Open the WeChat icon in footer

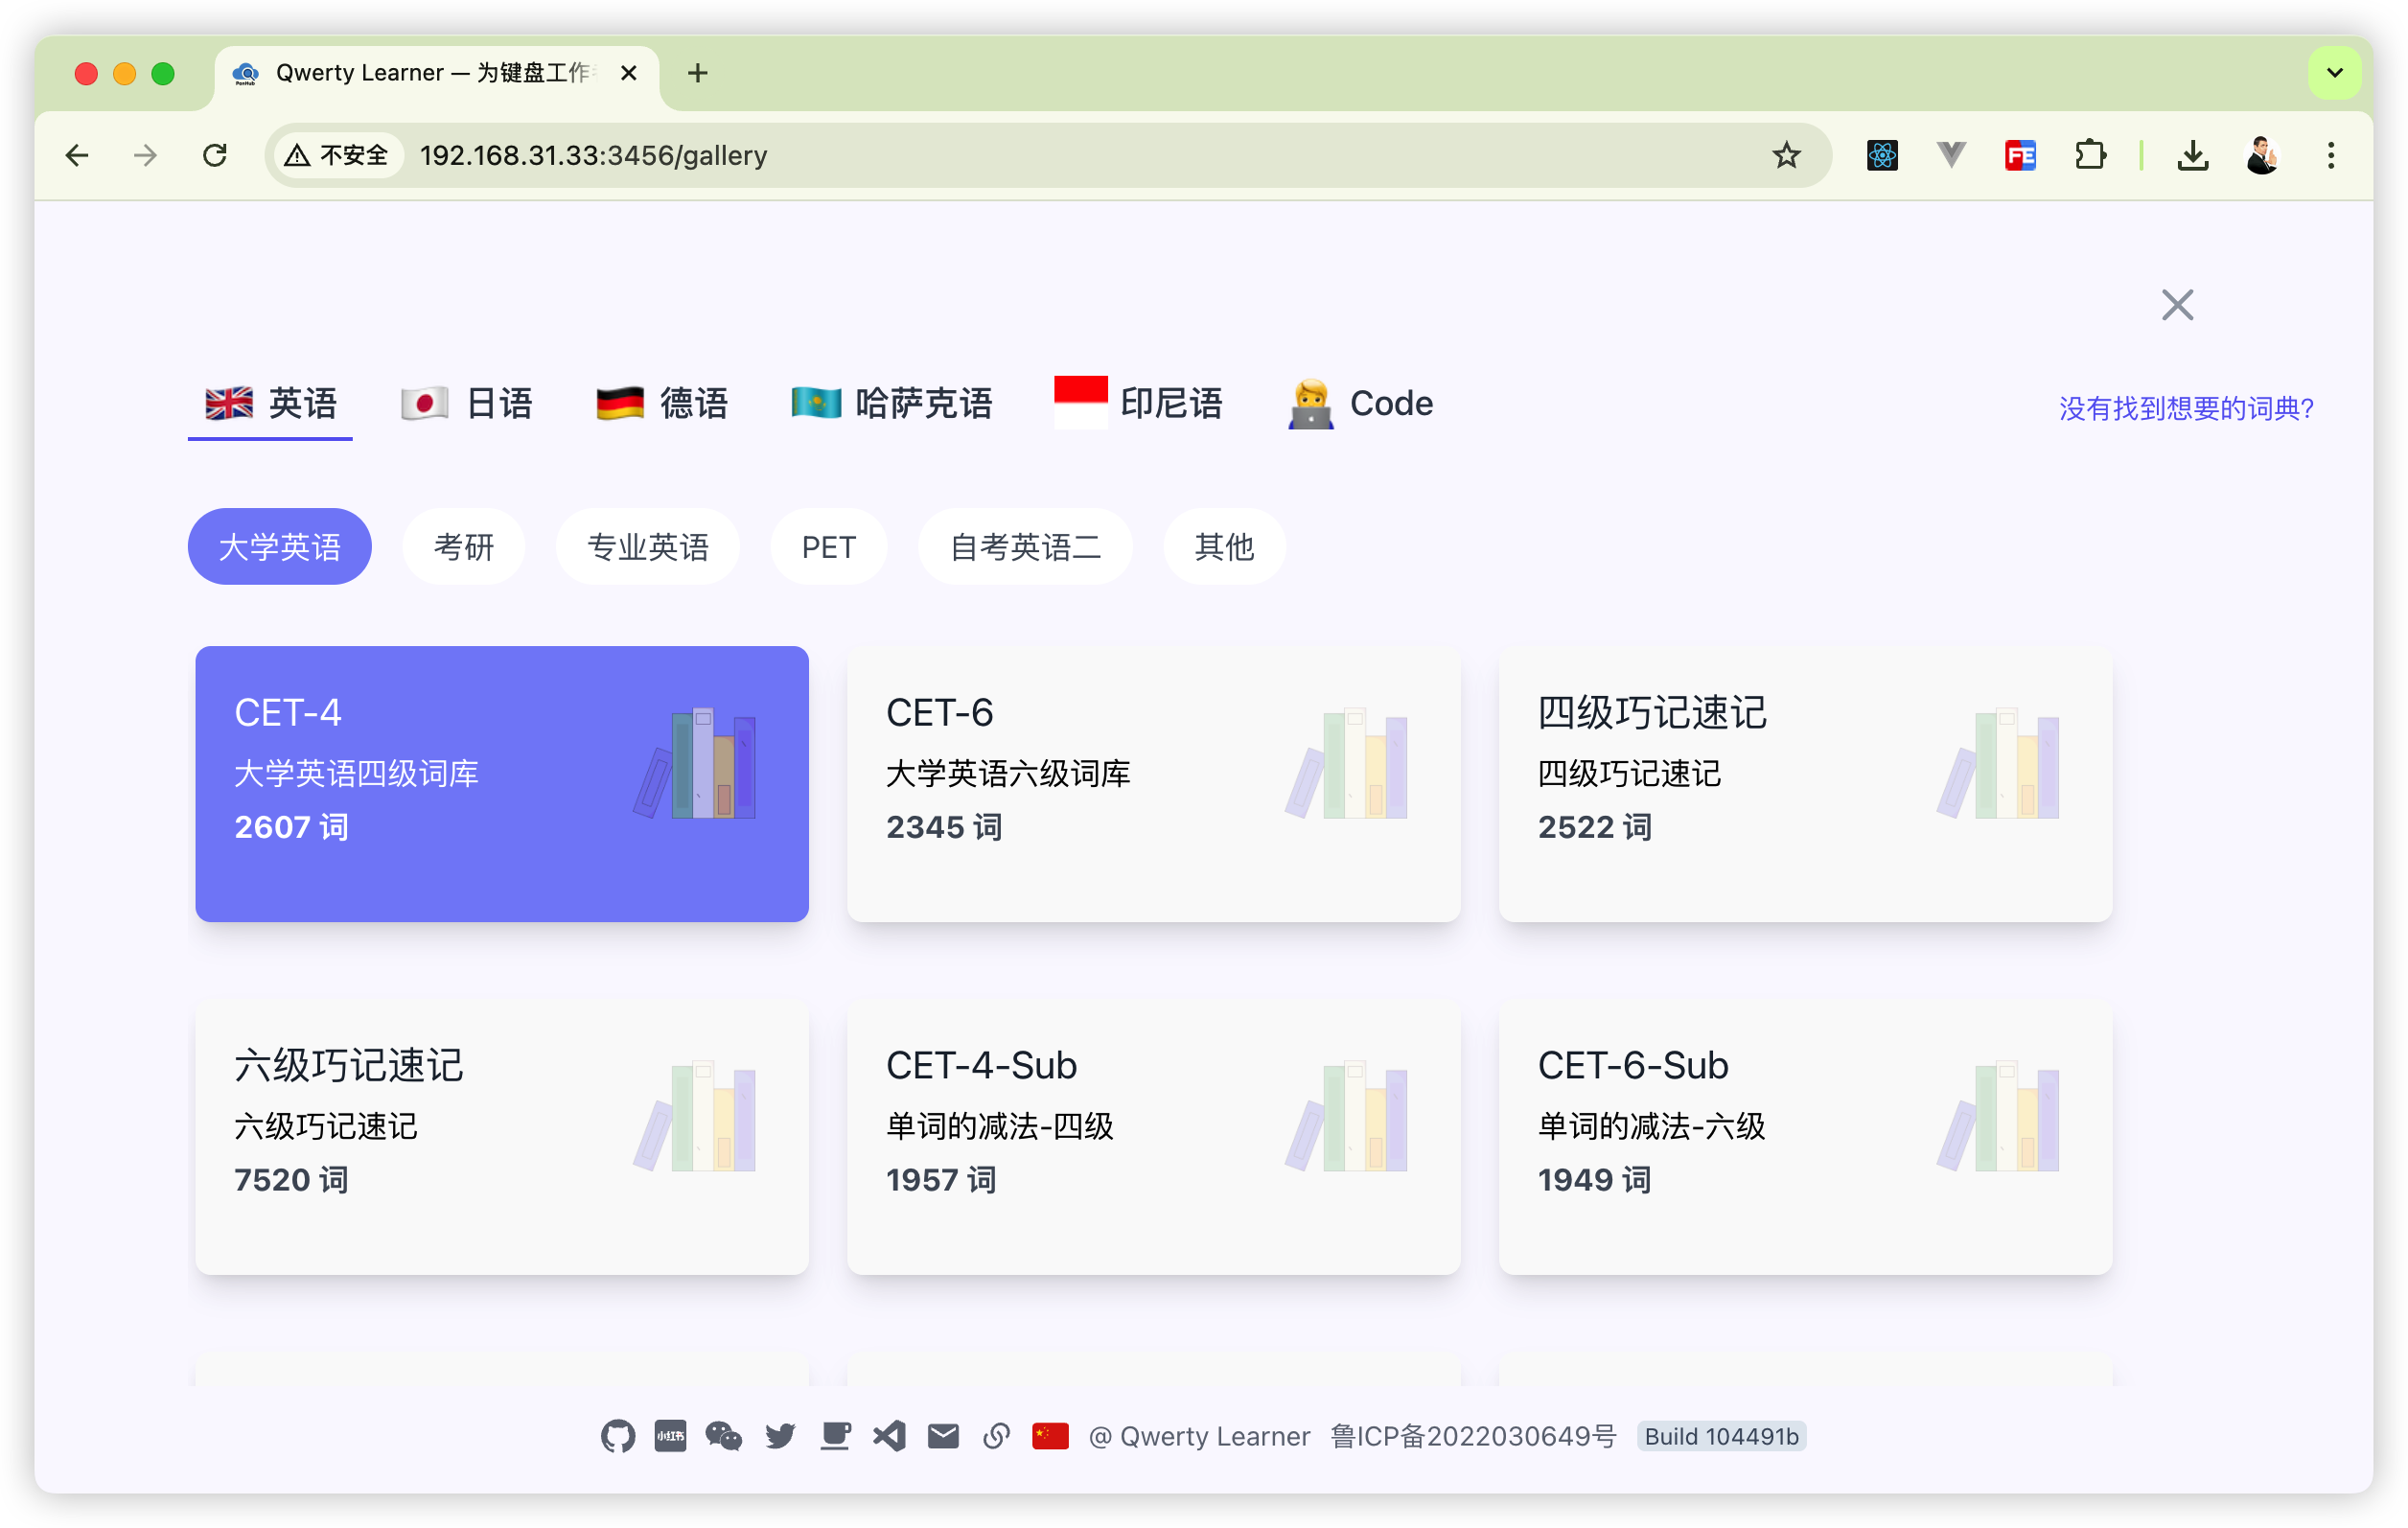723,1436
